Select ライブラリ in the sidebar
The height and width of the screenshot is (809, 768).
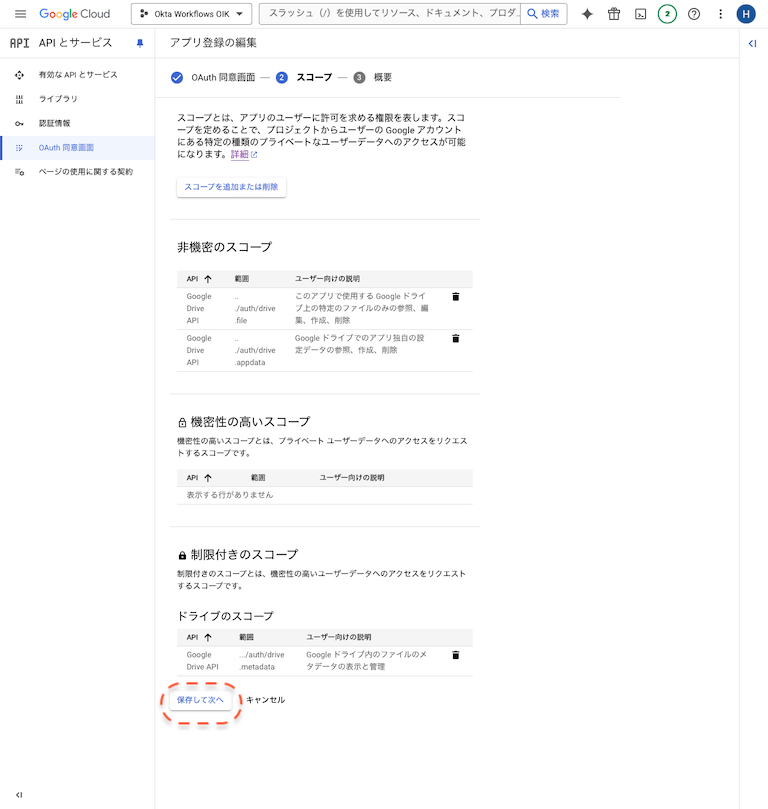pos(58,99)
